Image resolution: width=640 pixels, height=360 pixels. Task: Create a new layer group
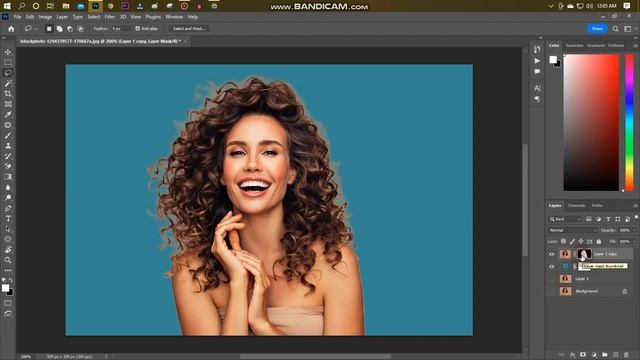[x=604, y=355]
